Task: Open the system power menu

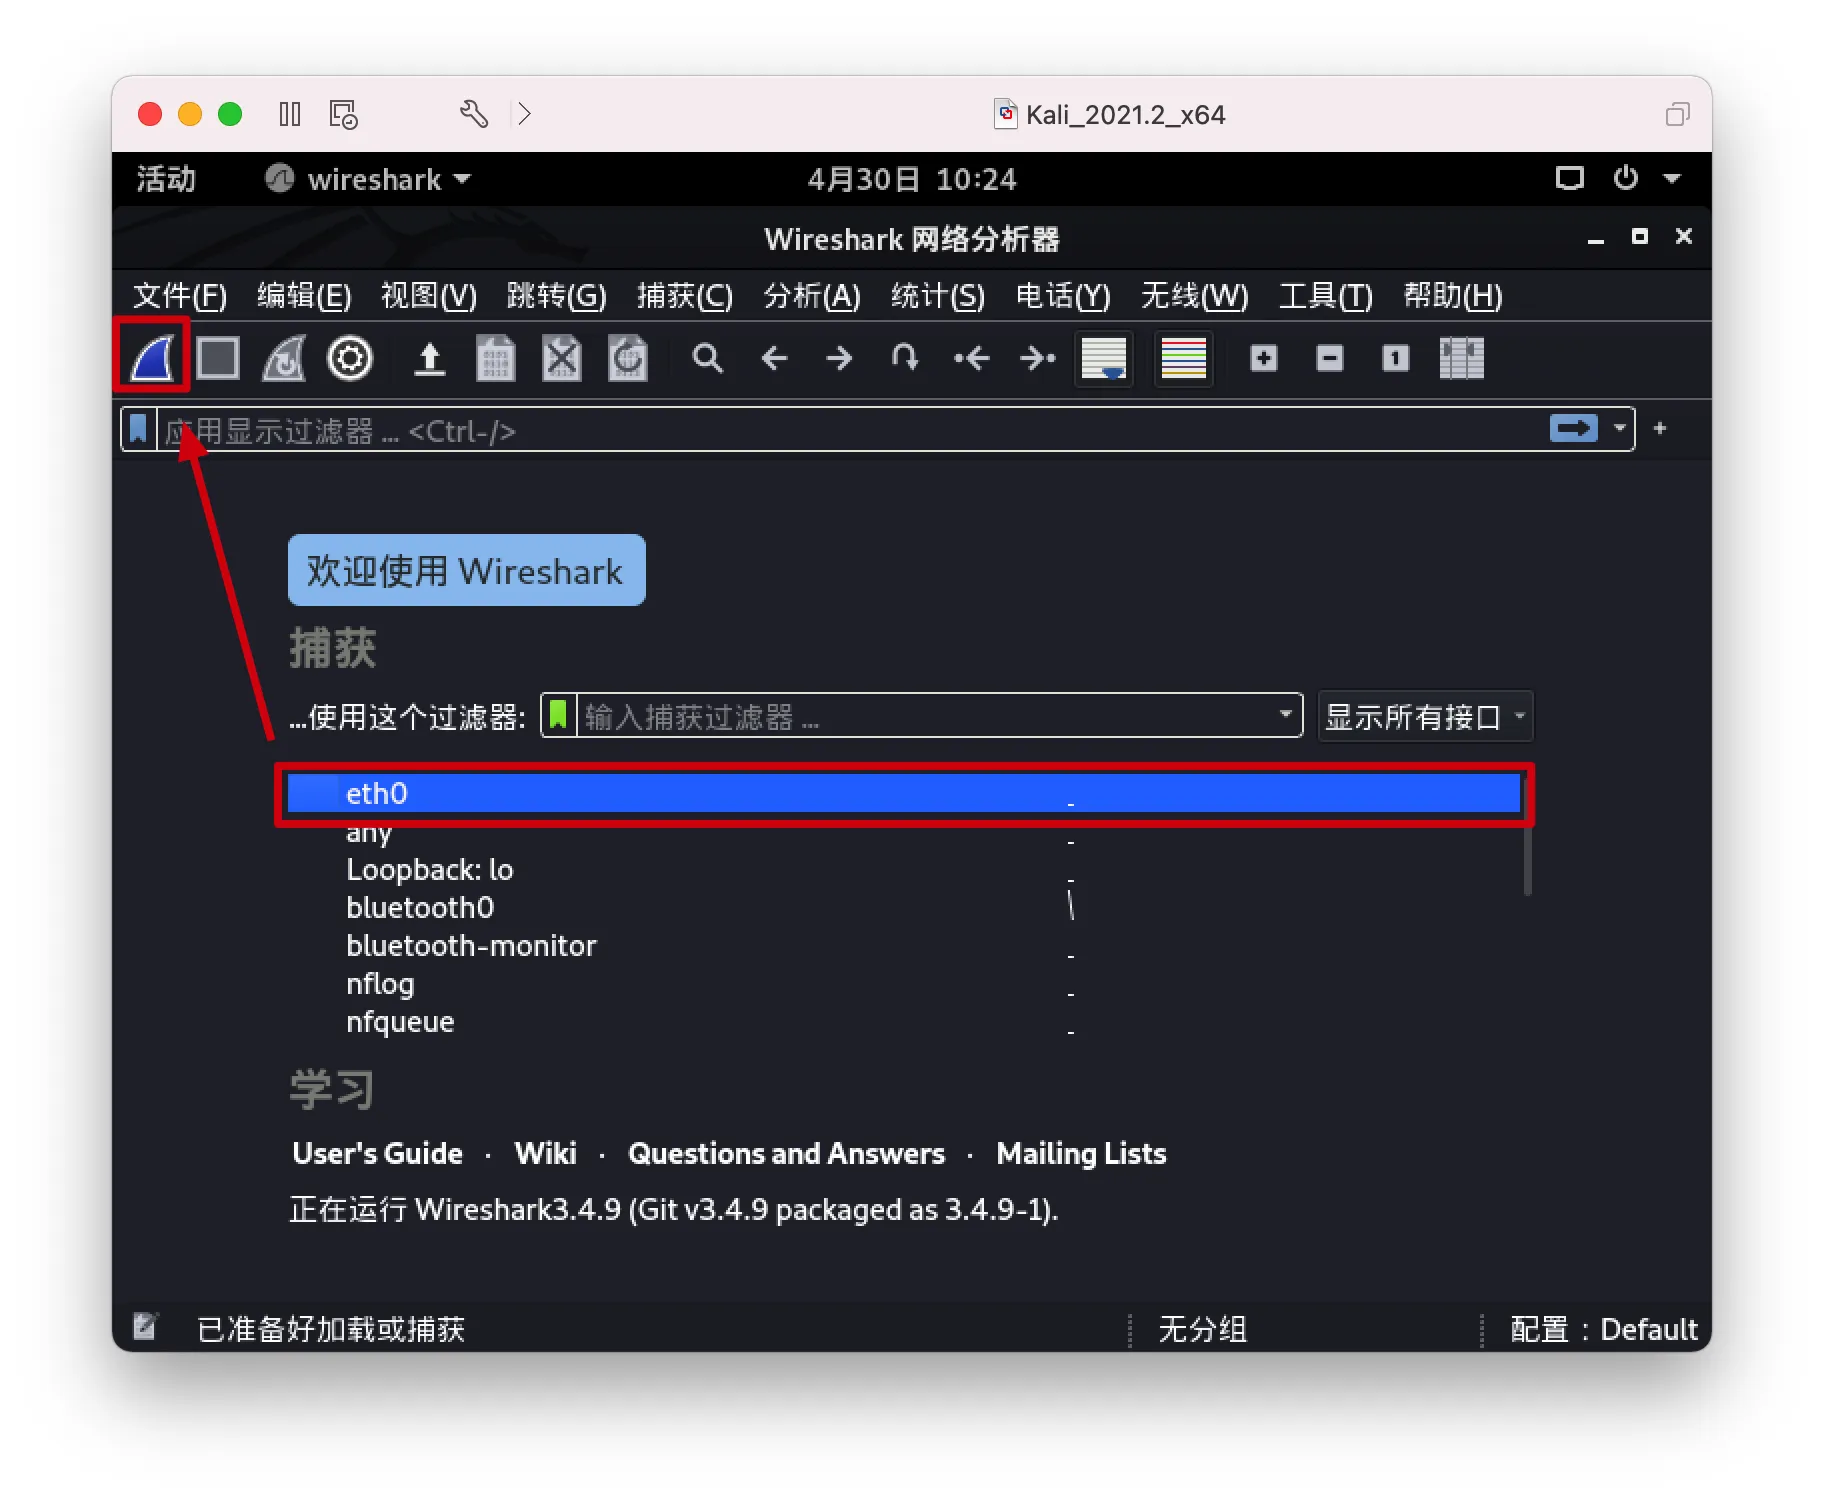Action: (x=1626, y=178)
